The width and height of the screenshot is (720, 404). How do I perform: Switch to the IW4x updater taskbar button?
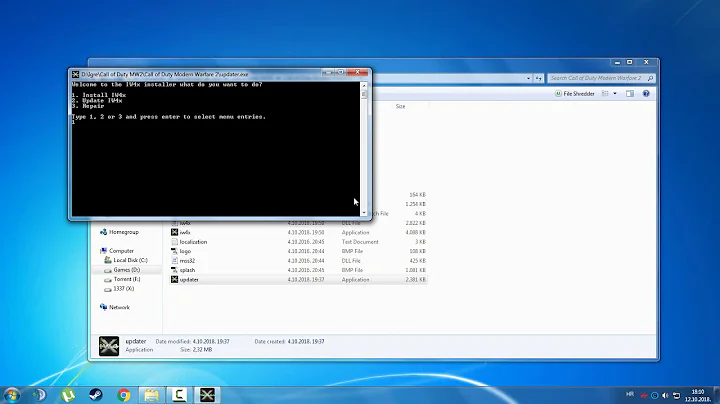pos(207,395)
